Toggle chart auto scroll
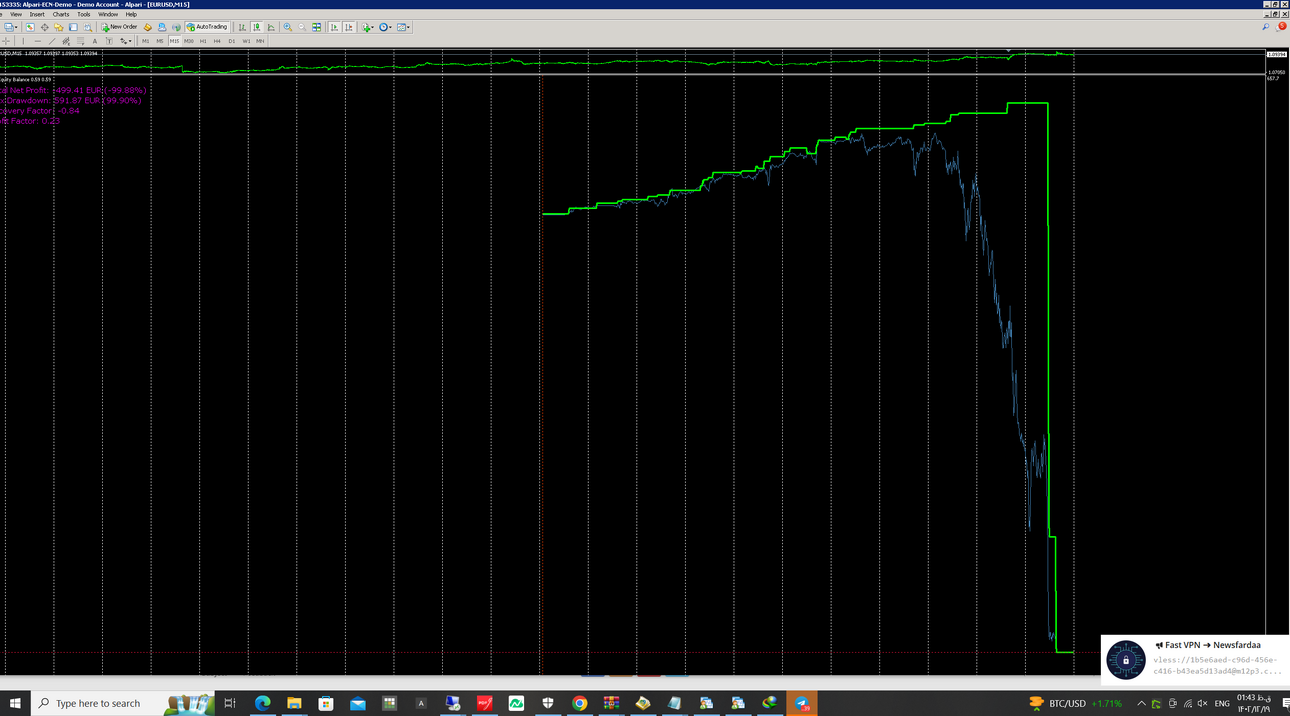 pyautogui.click(x=334, y=27)
